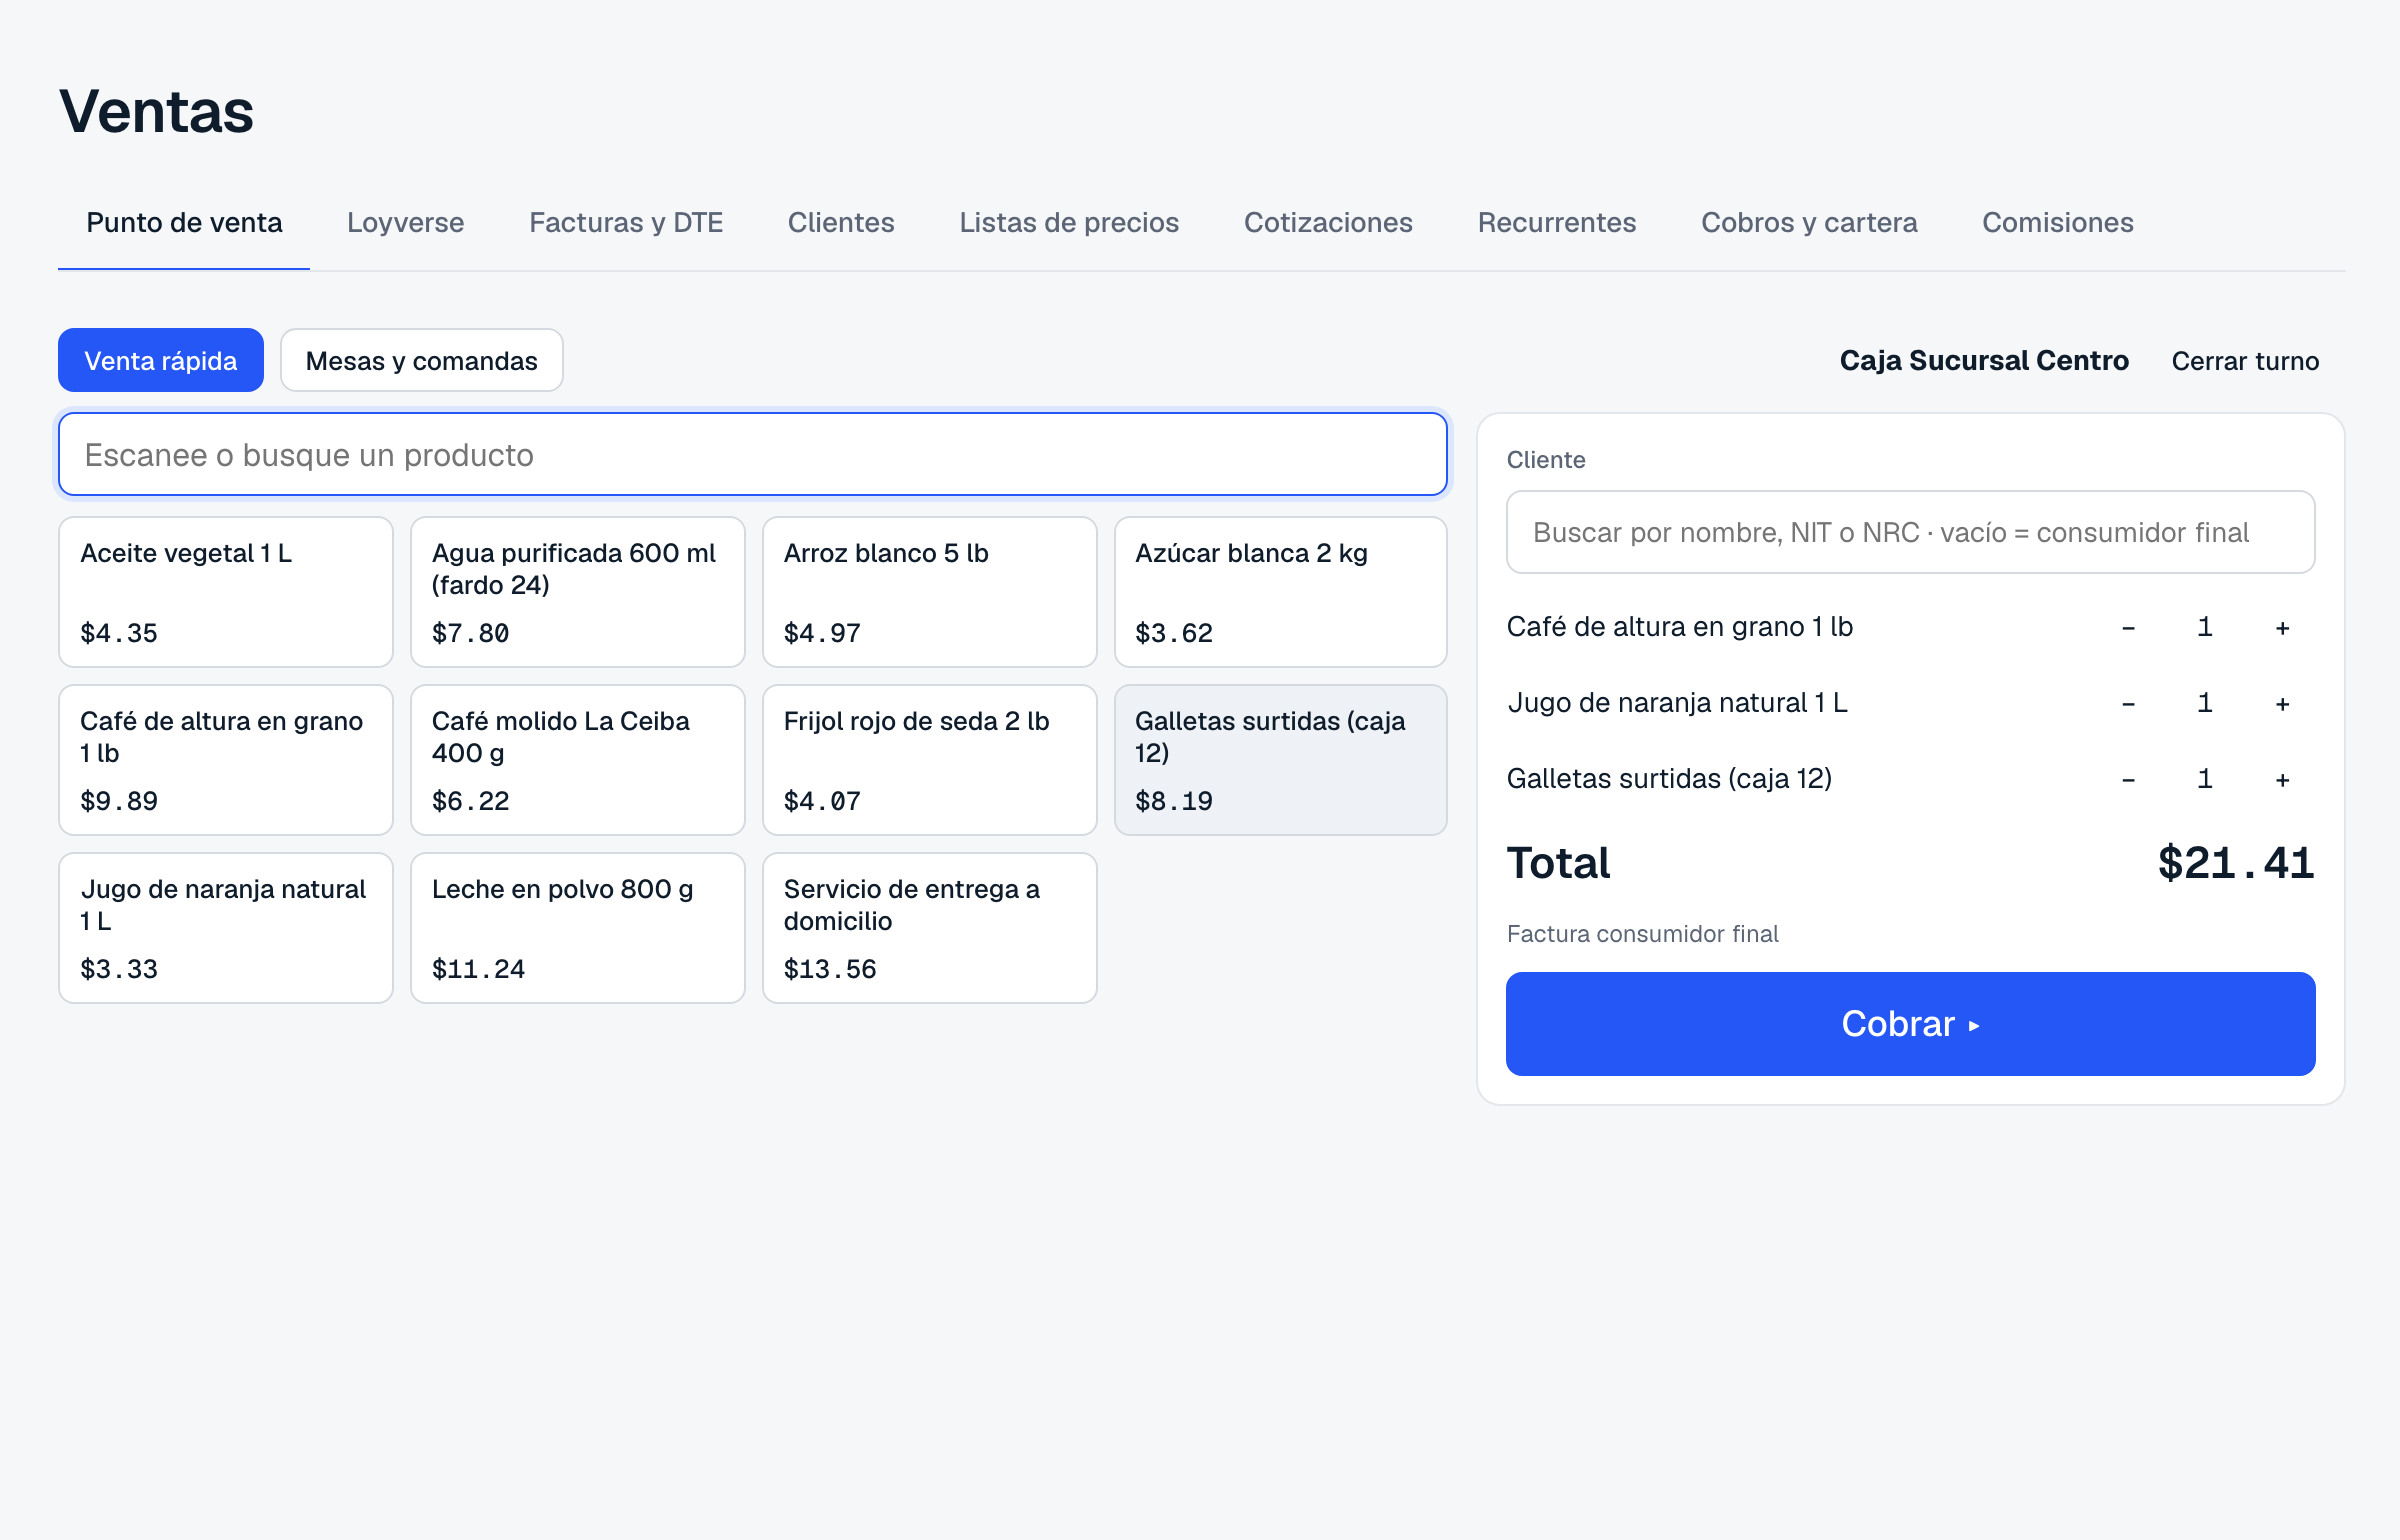Switch to Mesas y comandas mode
This screenshot has height=1540, width=2400.
(x=422, y=360)
